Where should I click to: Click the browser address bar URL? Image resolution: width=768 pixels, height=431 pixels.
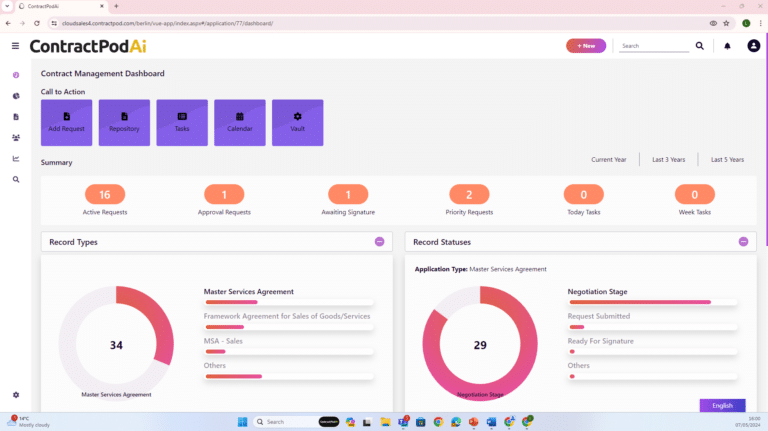[x=168, y=24]
